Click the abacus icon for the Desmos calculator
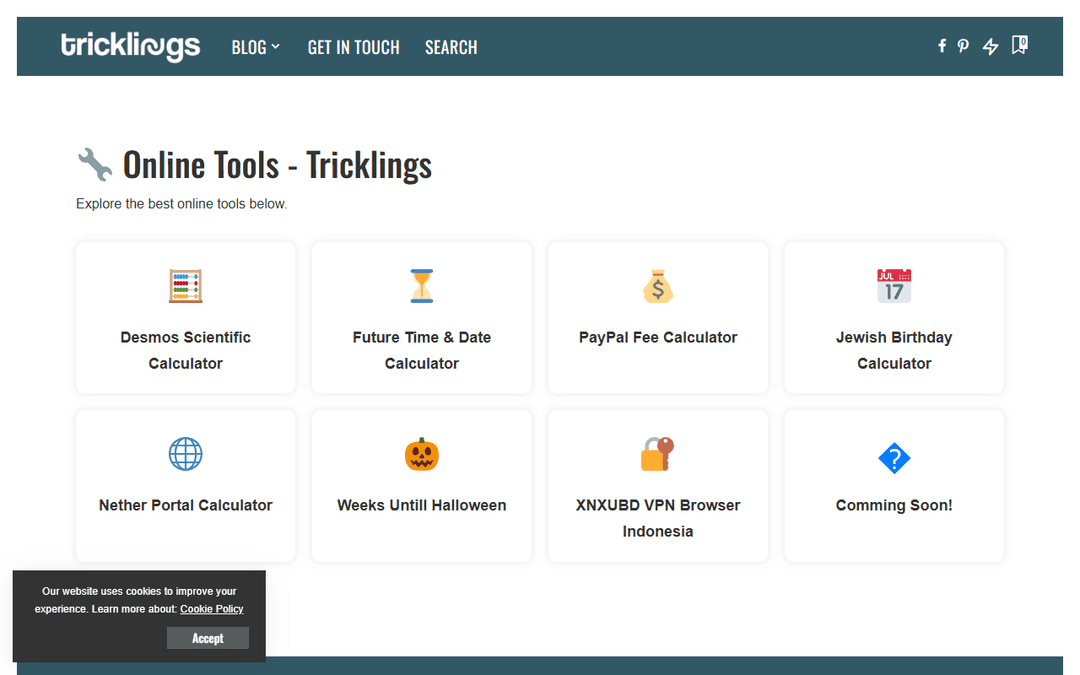 tap(185, 286)
